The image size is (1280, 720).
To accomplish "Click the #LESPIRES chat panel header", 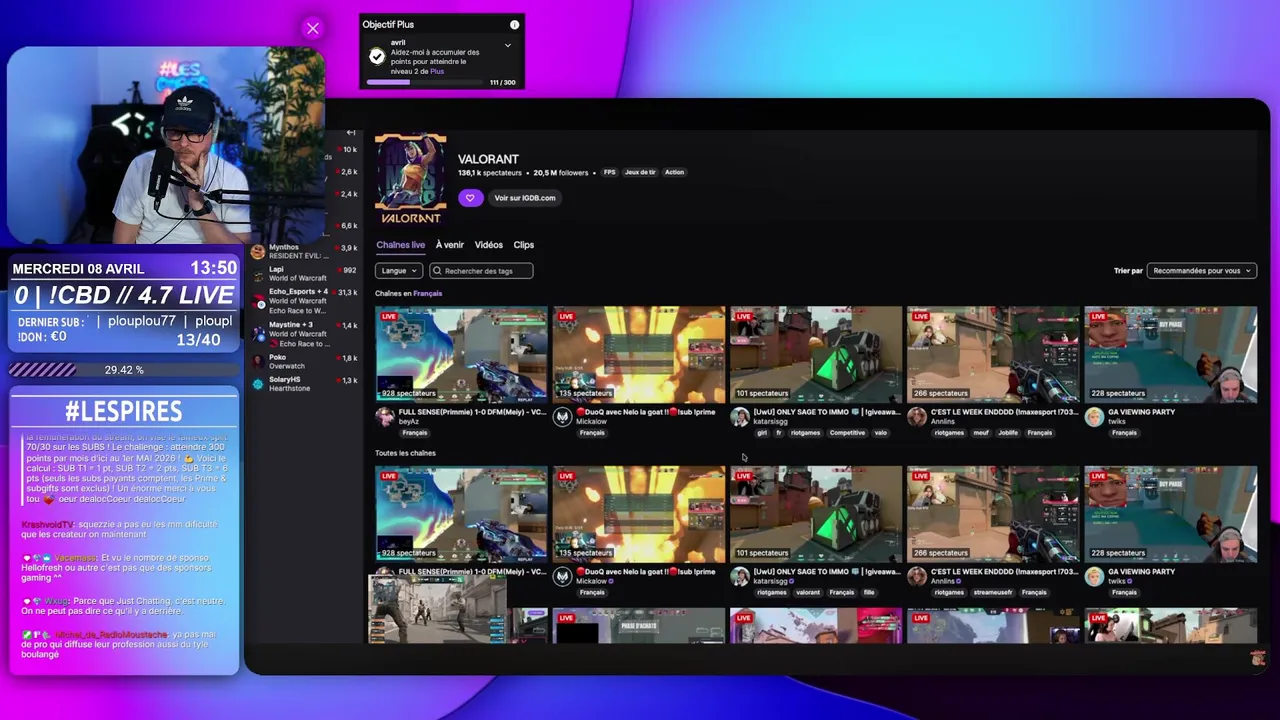I will pos(124,411).
